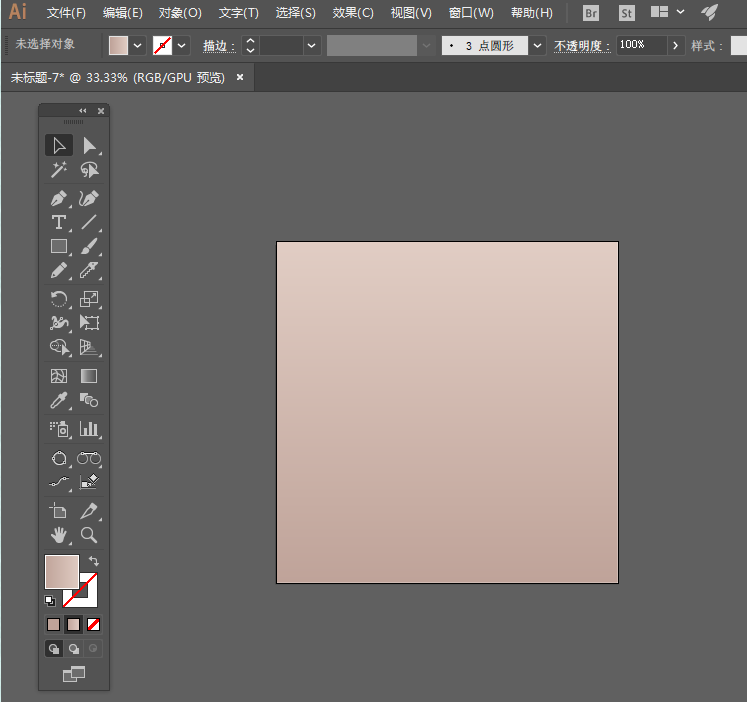The image size is (747, 702).
Task: Select the Column Graph tool
Action: click(x=89, y=429)
